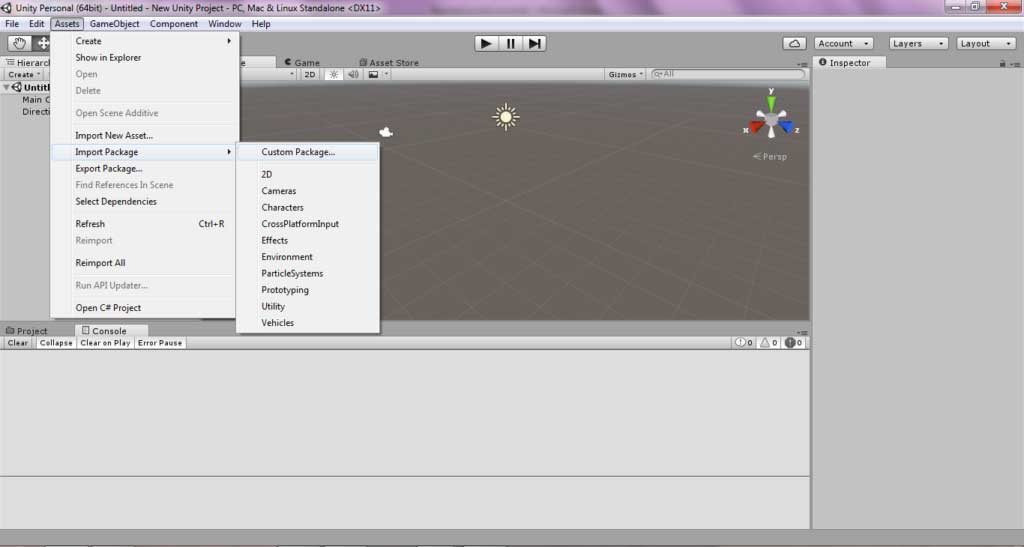This screenshot has width=1024, height=547.
Task: Toggle scene lighting sun icon
Action: pos(334,74)
